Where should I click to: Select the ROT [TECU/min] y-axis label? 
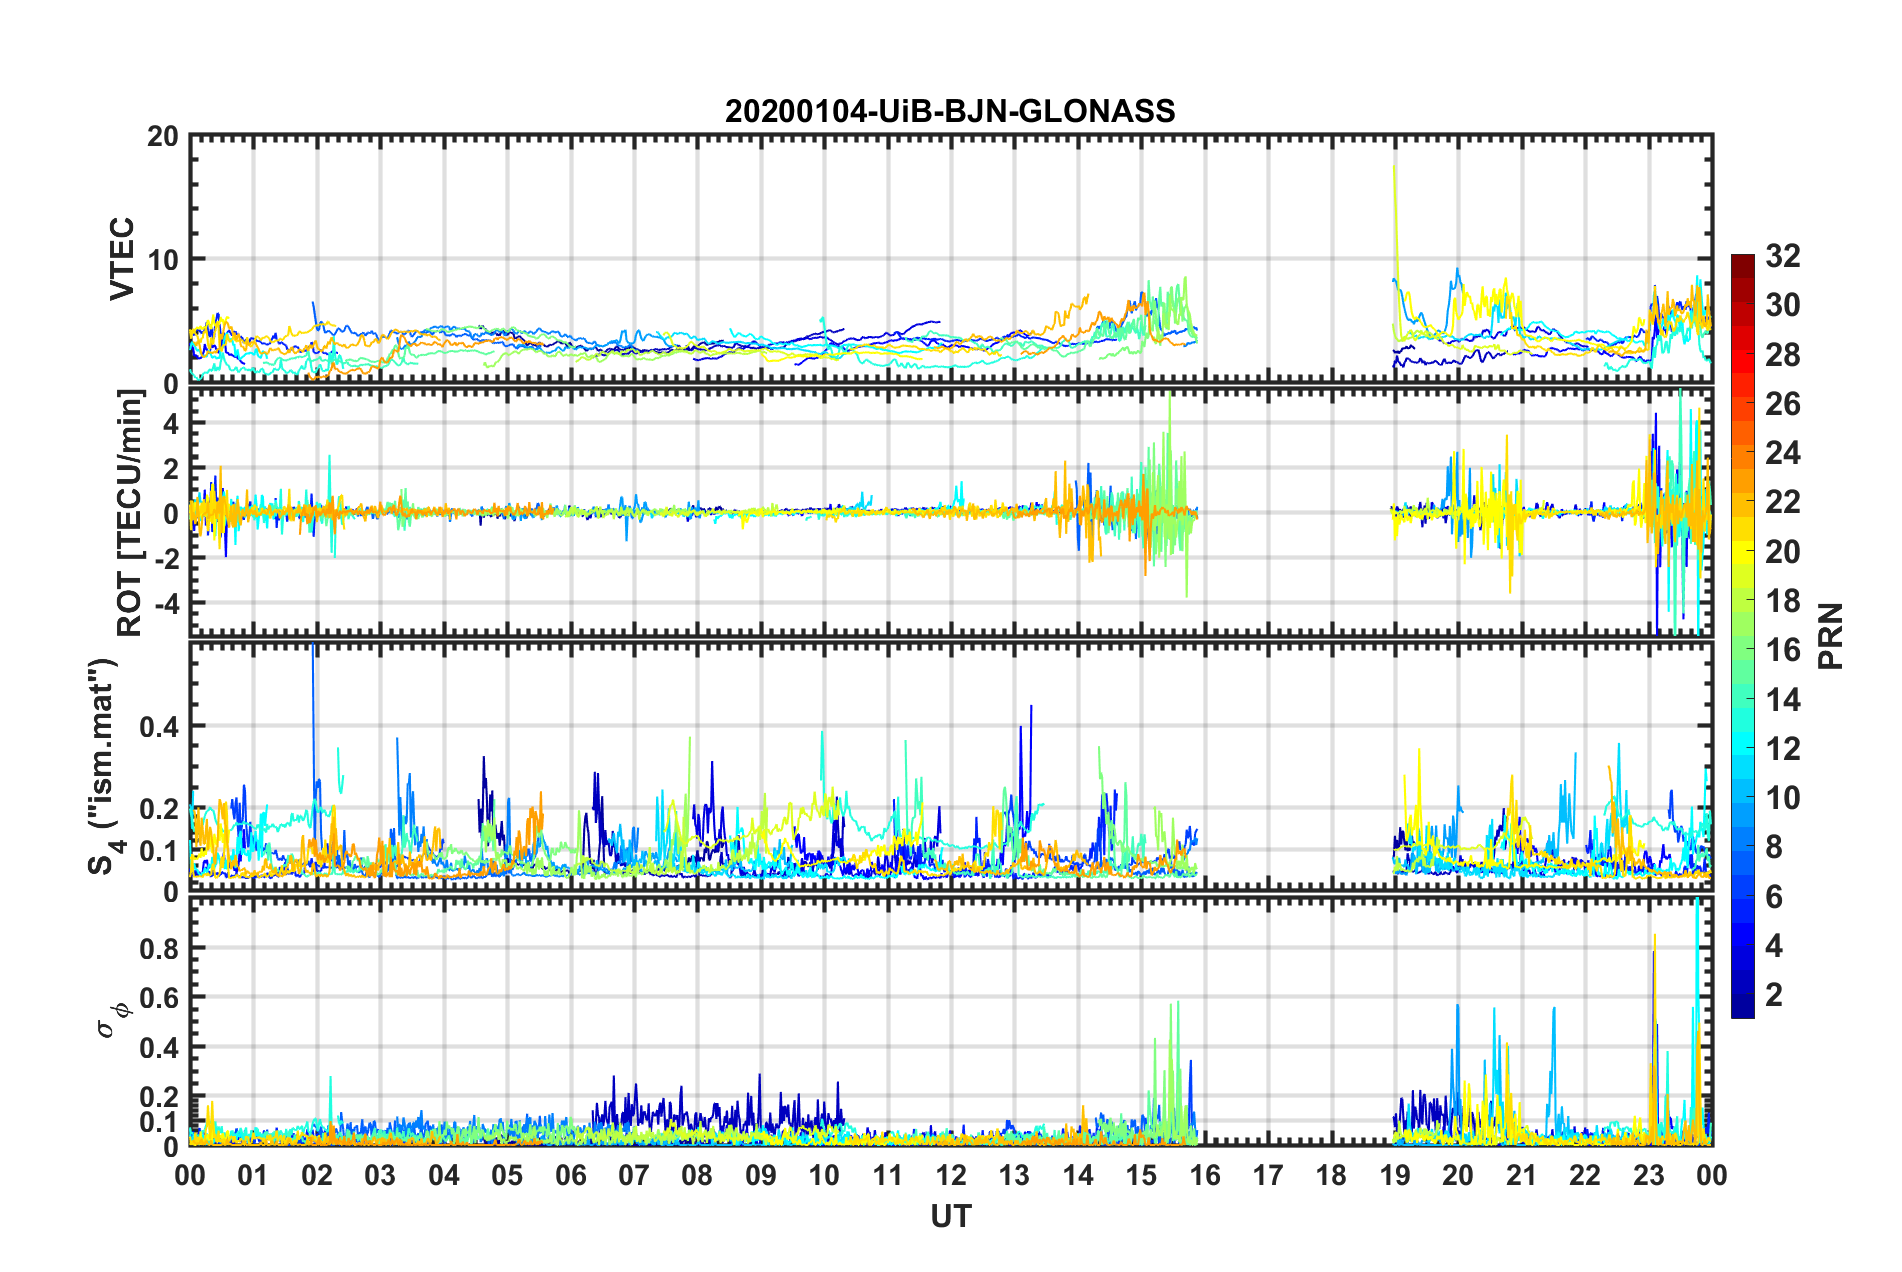tap(130, 512)
